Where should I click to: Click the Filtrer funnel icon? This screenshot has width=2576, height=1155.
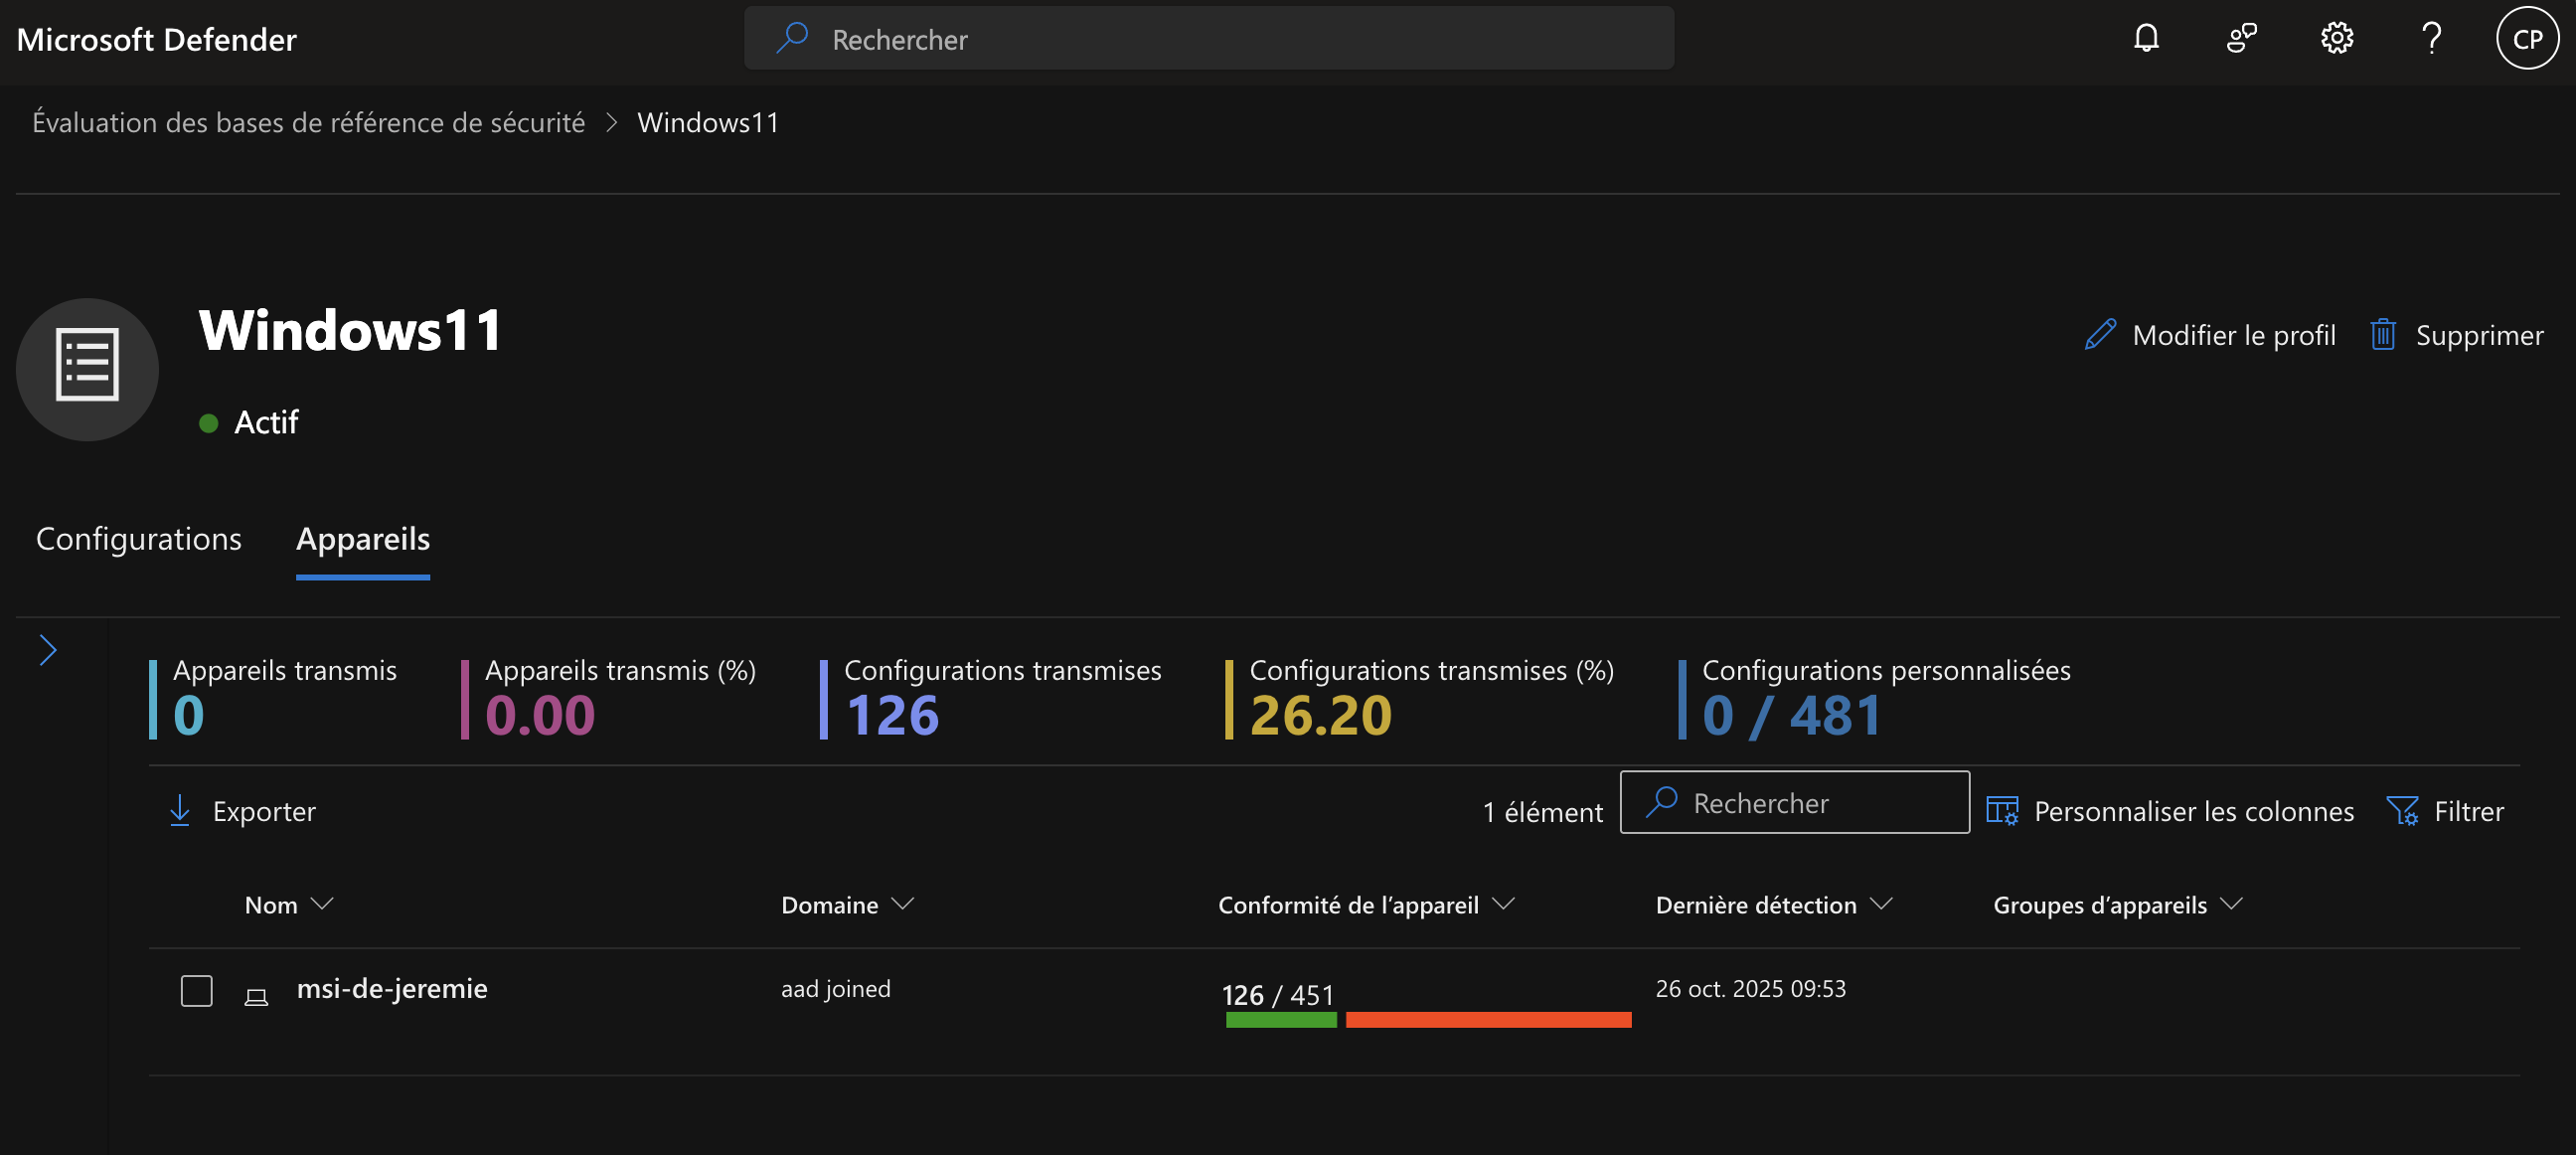tap(2402, 810)
